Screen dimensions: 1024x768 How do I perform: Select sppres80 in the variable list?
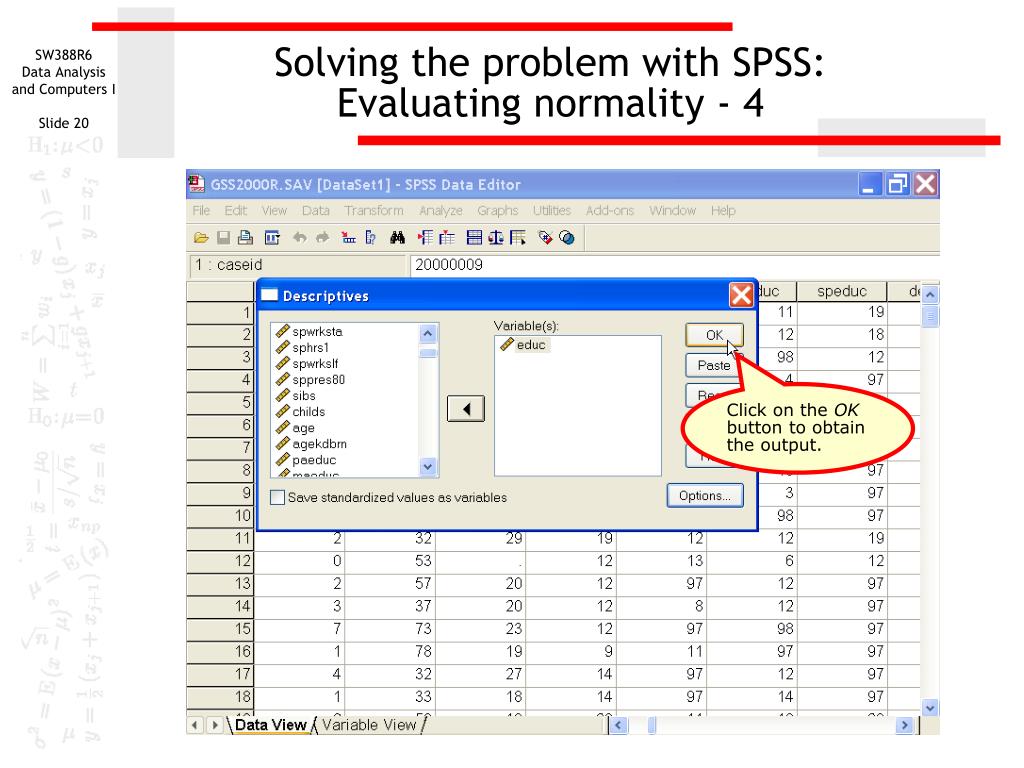pos(311,379)
